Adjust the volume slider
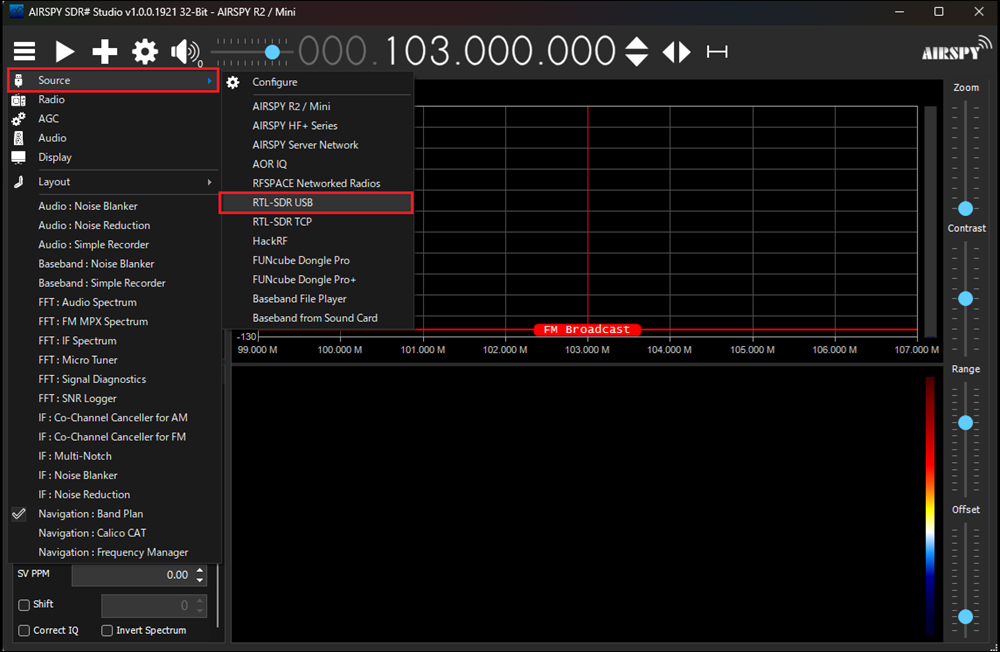 pyautogui.click(x=272, y=52)
